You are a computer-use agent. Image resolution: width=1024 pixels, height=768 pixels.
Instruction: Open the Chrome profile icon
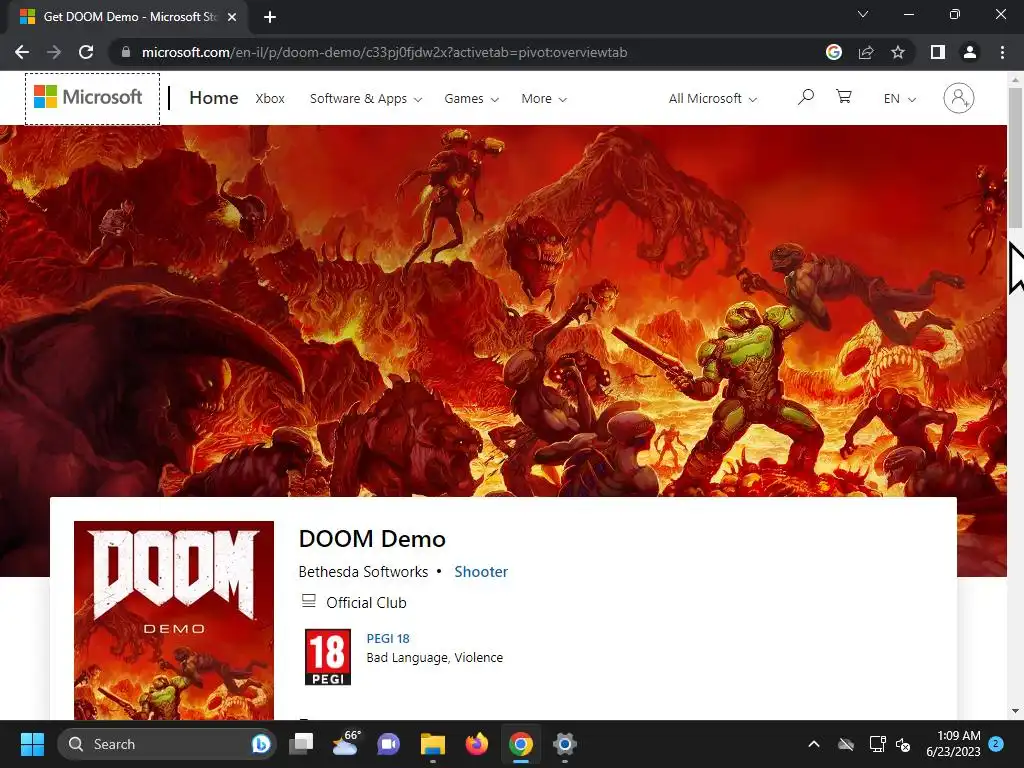970,52
